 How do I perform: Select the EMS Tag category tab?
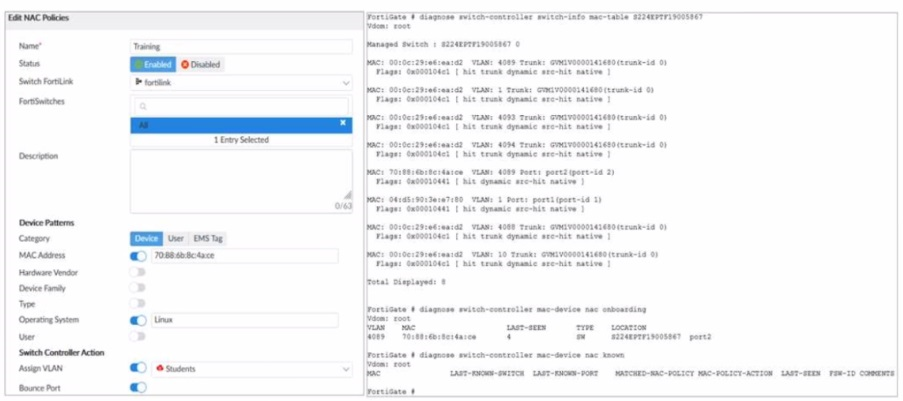pos(206,239)
